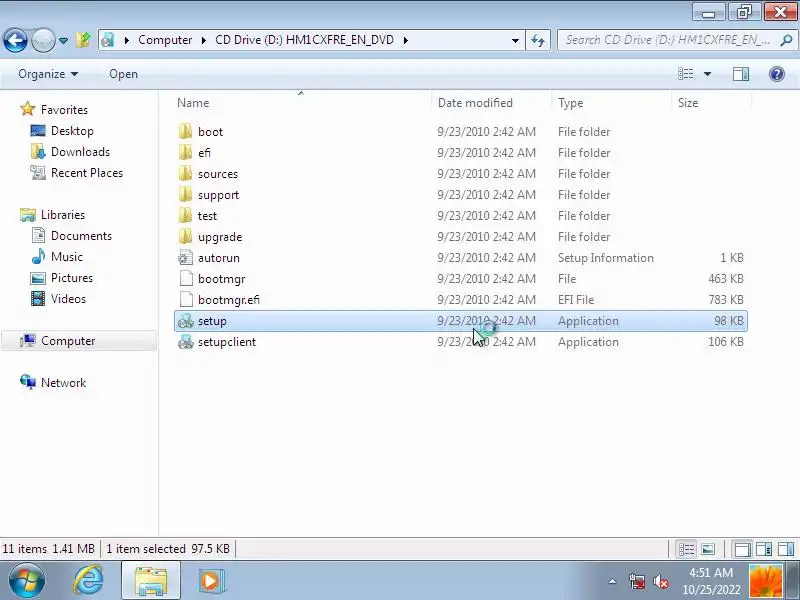The width and height of the screenshot is (800, 600).
Task: Click the network status tray icon
Action: click(x=637, y=581)
